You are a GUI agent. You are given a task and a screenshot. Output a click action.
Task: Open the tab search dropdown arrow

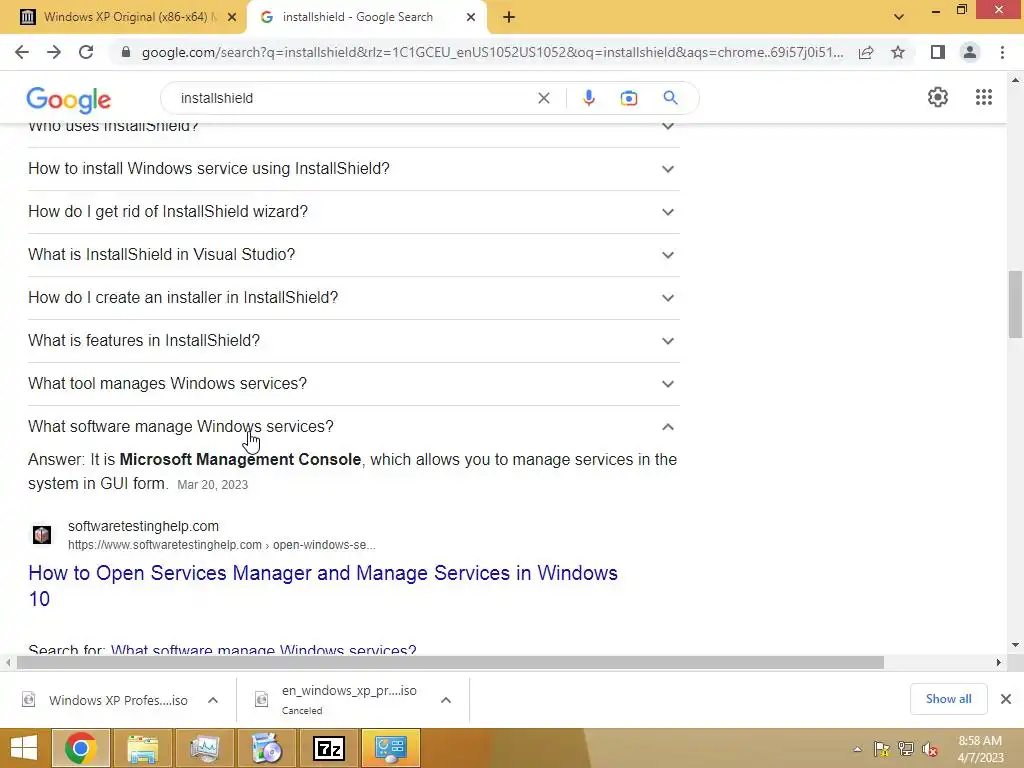(x=899, y=17)
